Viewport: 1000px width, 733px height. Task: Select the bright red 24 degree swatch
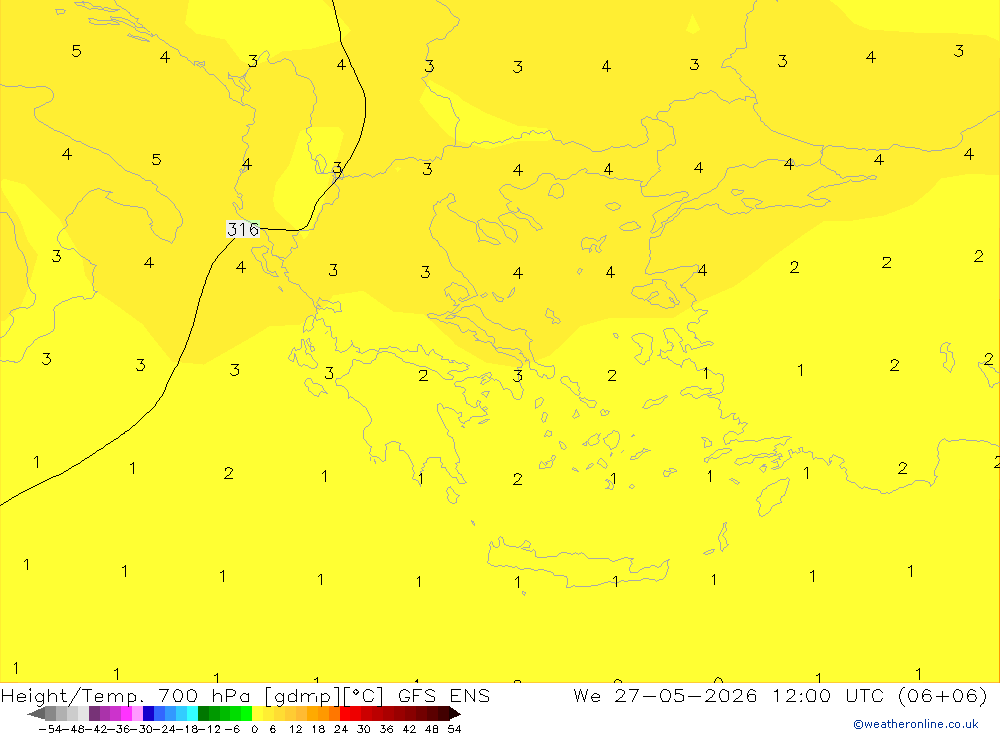[345, 714]
